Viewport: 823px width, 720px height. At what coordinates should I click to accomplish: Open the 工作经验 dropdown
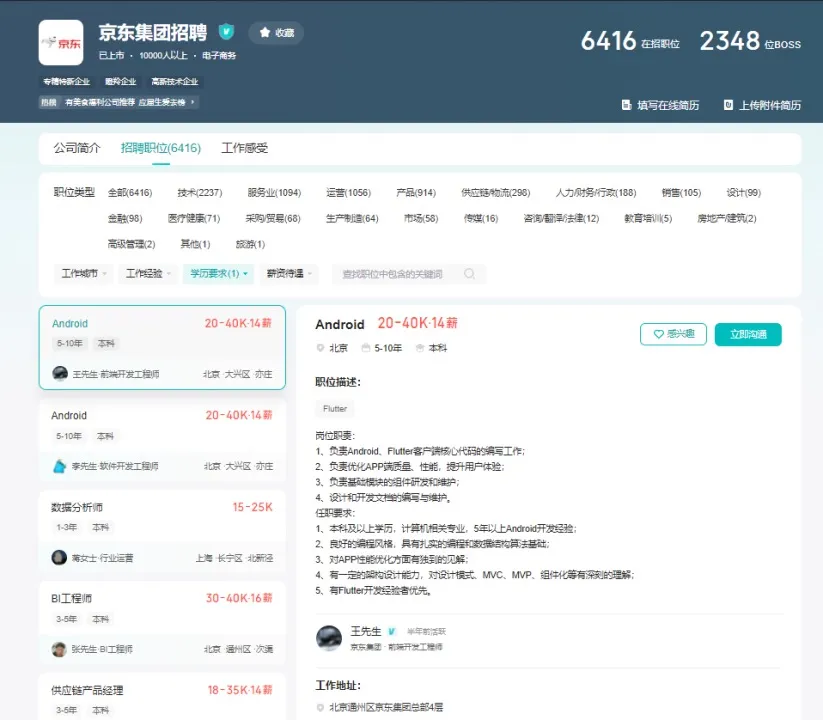[x=148, y=273]
